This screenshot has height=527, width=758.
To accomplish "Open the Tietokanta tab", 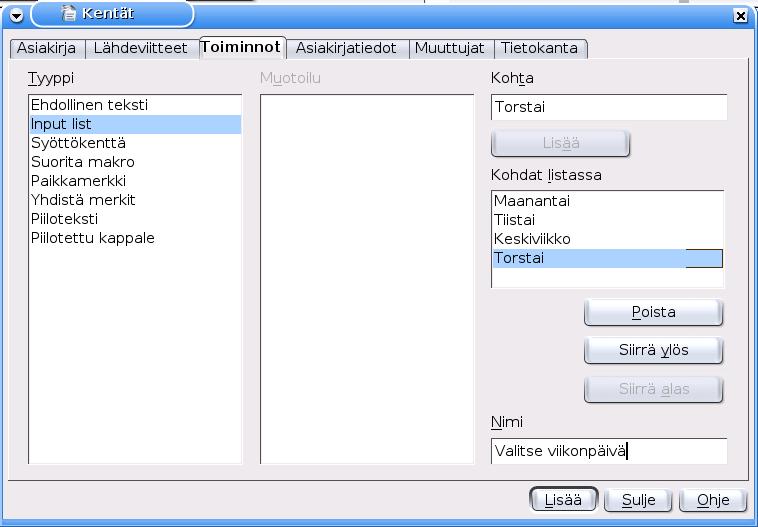I will tap(539, 48).
